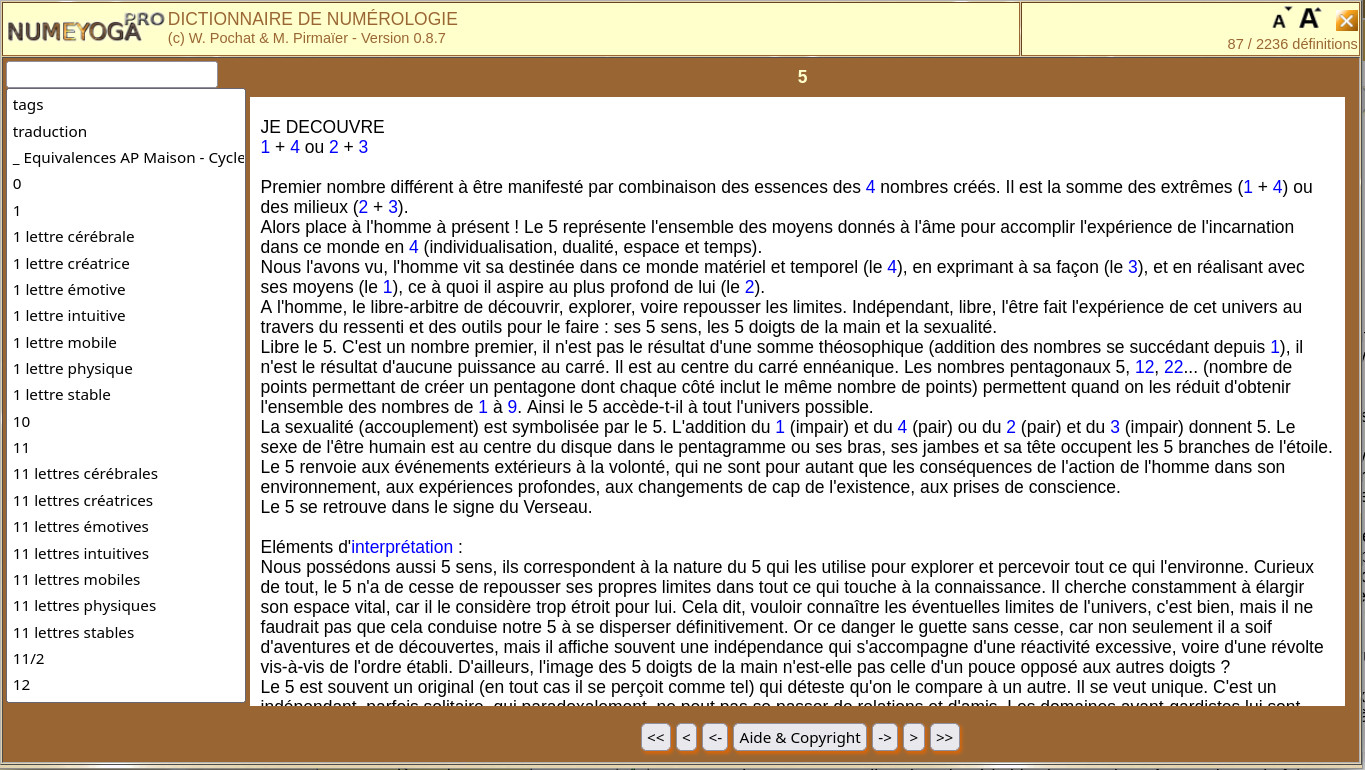1365x770 pixels.
Task: Select 'tags' in the definition list
Action: click(126, 105)
